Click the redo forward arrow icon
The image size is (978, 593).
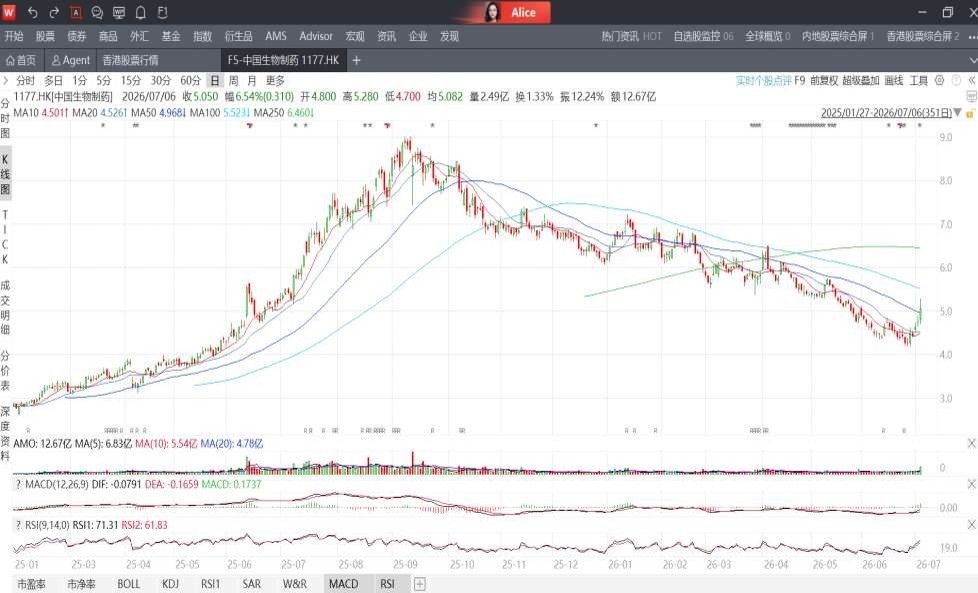(54, 12)
